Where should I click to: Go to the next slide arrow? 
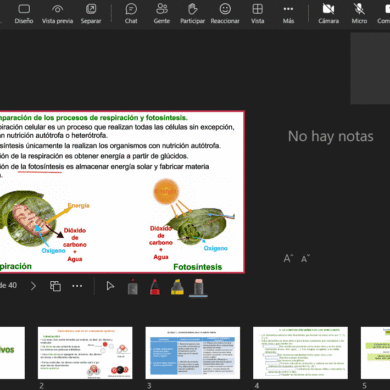coord(33,286)
